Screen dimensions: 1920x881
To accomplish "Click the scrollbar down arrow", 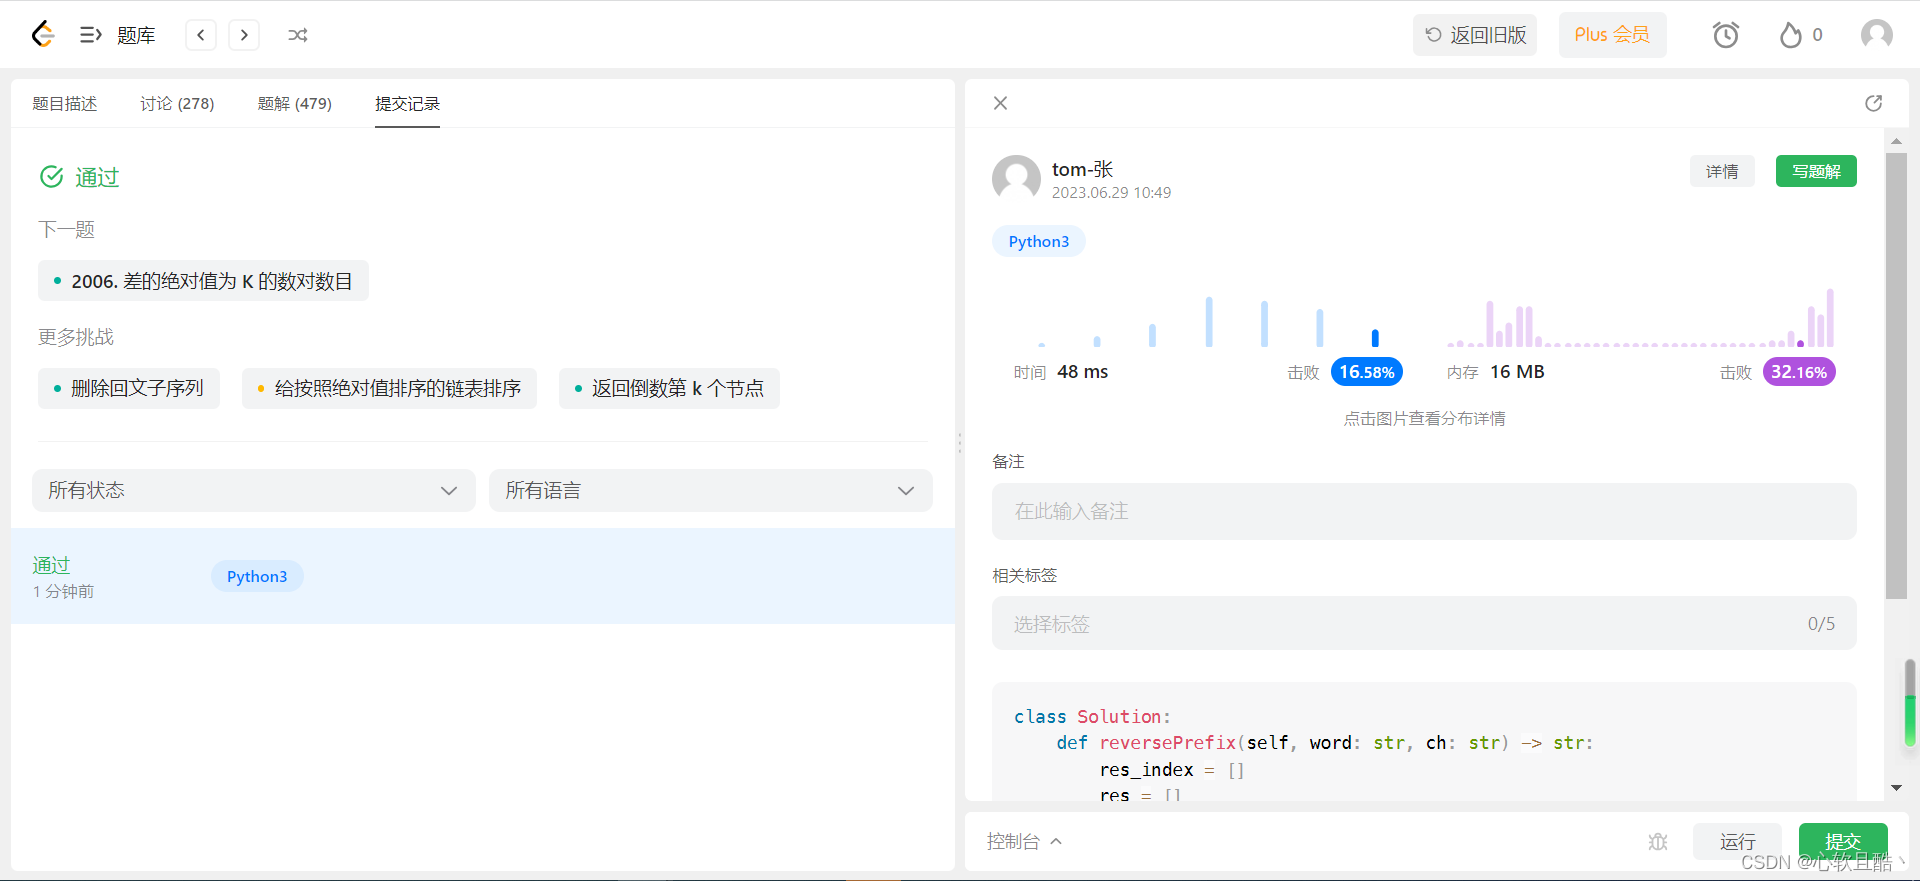I will (x=1896, y=788).
